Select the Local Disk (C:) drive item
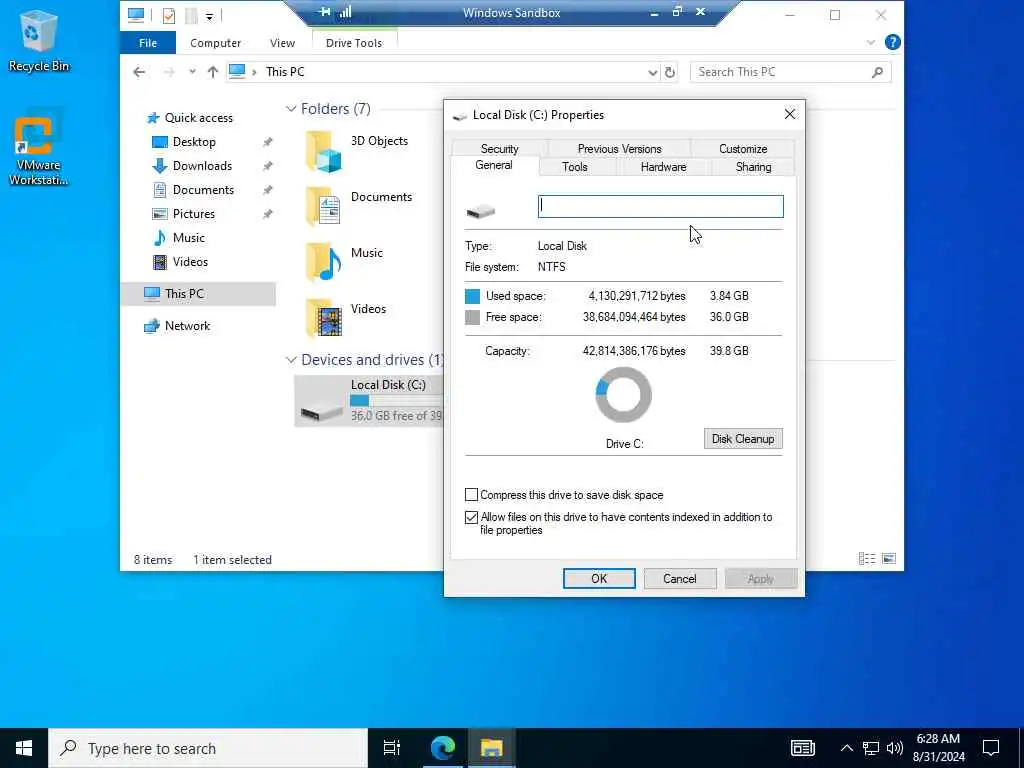 369,400
